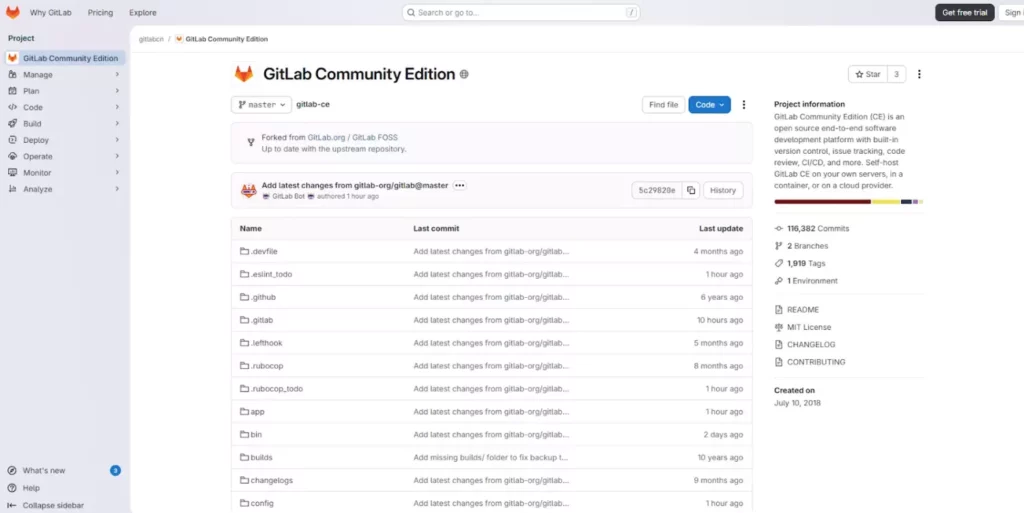Click GitLab Community Edition breadcrumb item
This screenshot has width=1024, height=513.
[221, 39]
